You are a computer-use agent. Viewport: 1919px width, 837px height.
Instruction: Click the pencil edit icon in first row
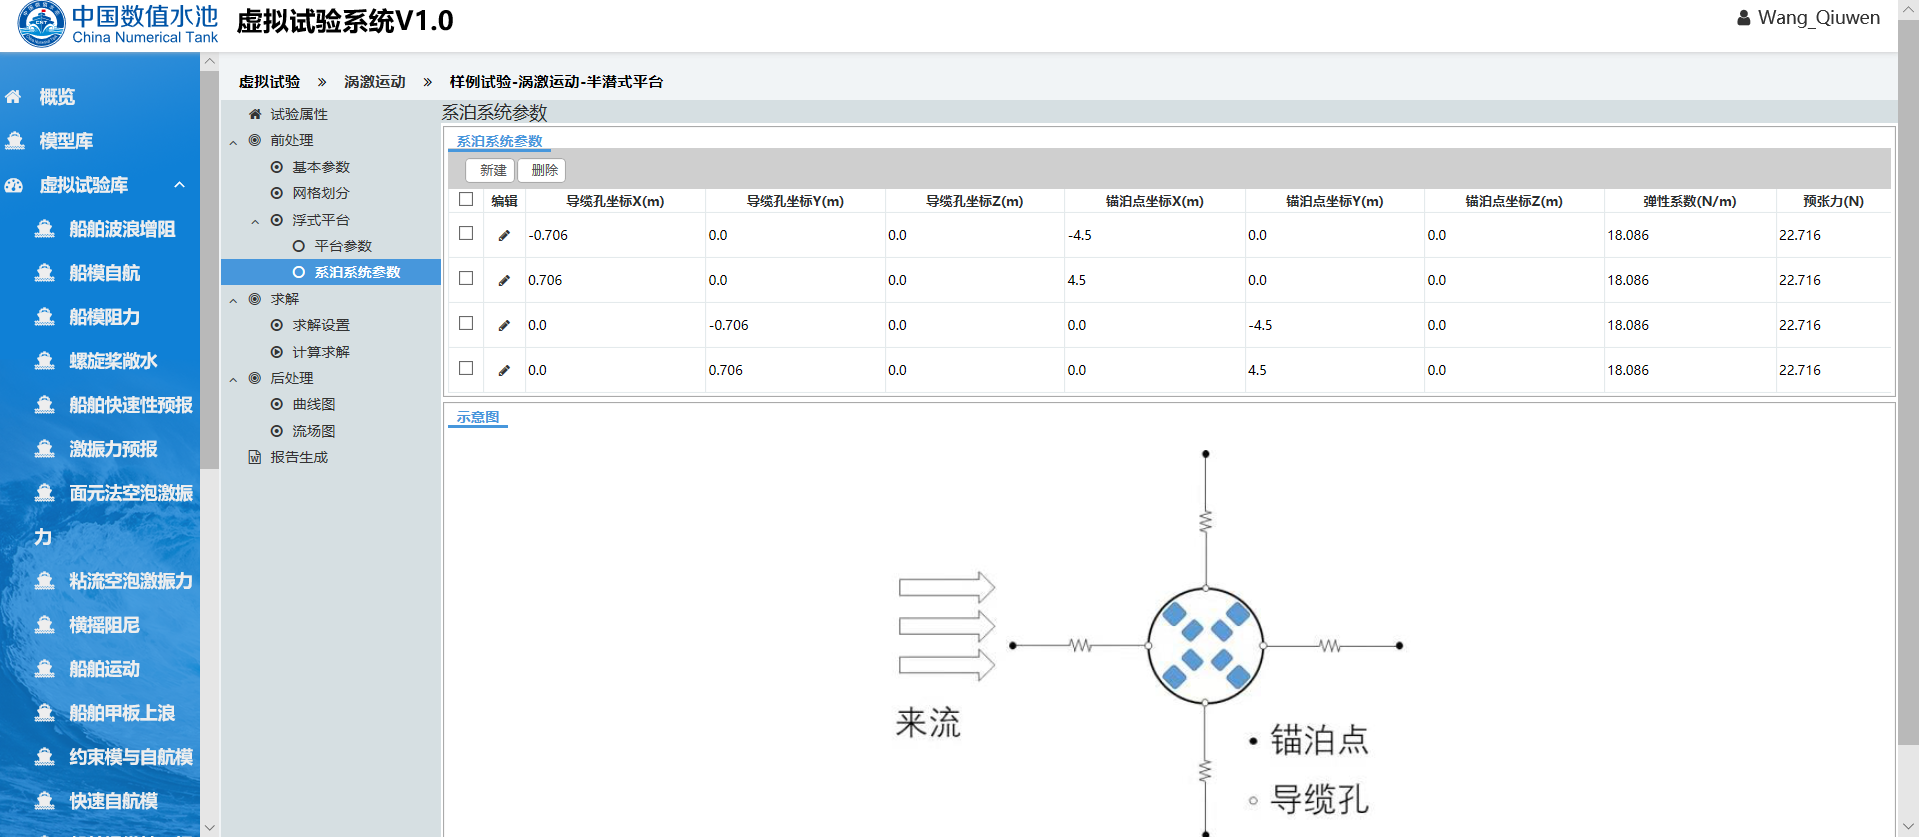(504, 236)
